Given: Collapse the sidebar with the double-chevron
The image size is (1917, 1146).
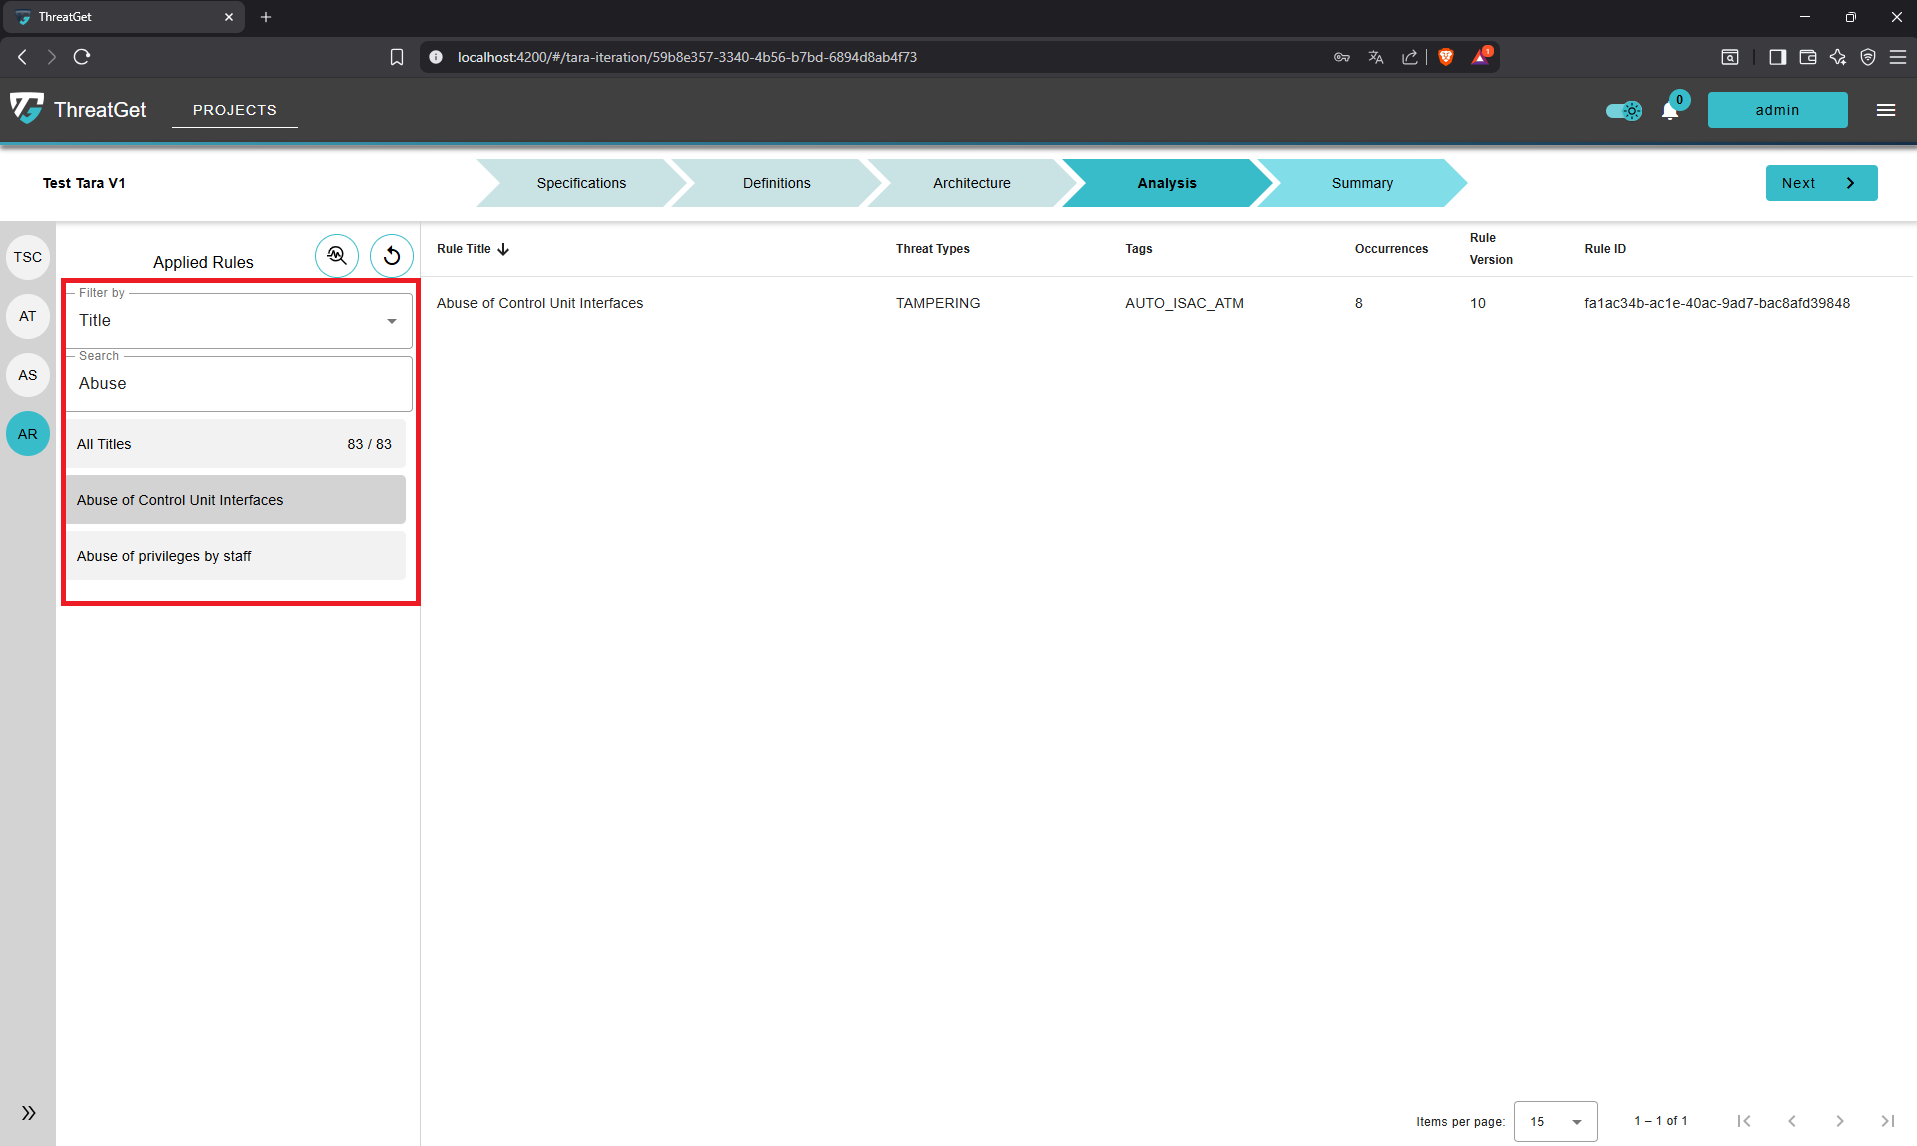Looking at the screenshot, I should coord(28,1112).
